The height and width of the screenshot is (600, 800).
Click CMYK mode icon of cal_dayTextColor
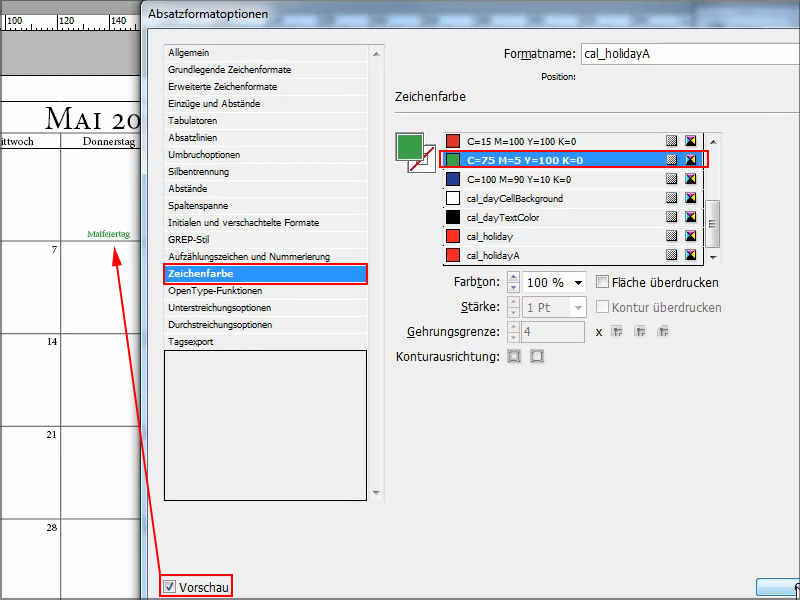(690, 217)
